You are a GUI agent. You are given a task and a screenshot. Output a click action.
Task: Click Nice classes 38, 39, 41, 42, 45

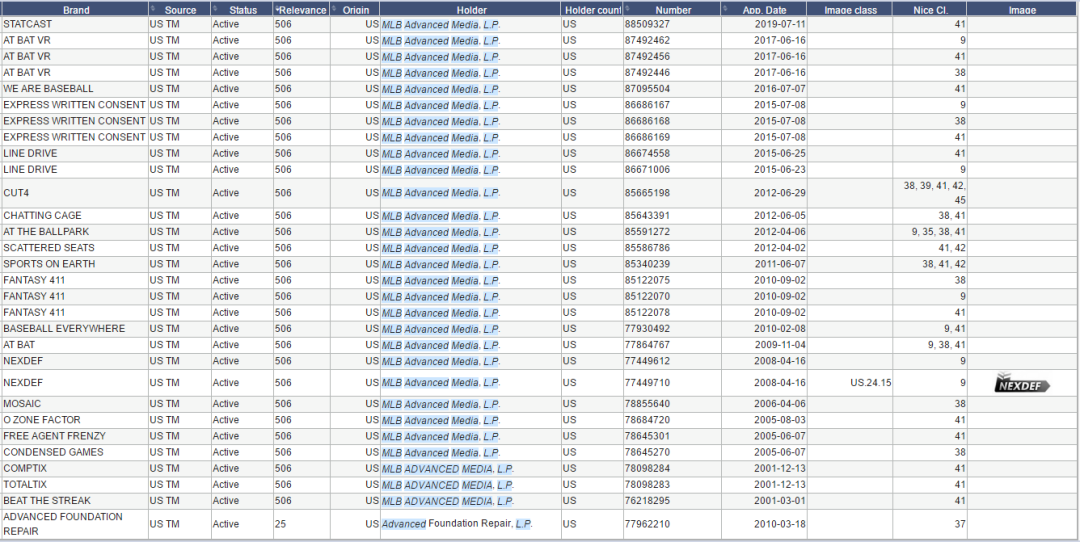pyautogui.click(x=934, y=193)
